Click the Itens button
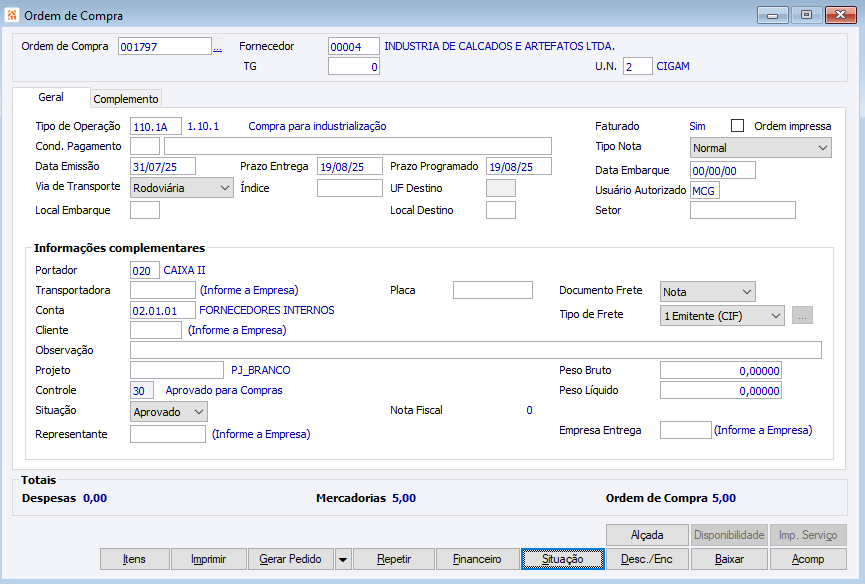The height and width of the screenshot is (584, 865). tap(134, 559)
